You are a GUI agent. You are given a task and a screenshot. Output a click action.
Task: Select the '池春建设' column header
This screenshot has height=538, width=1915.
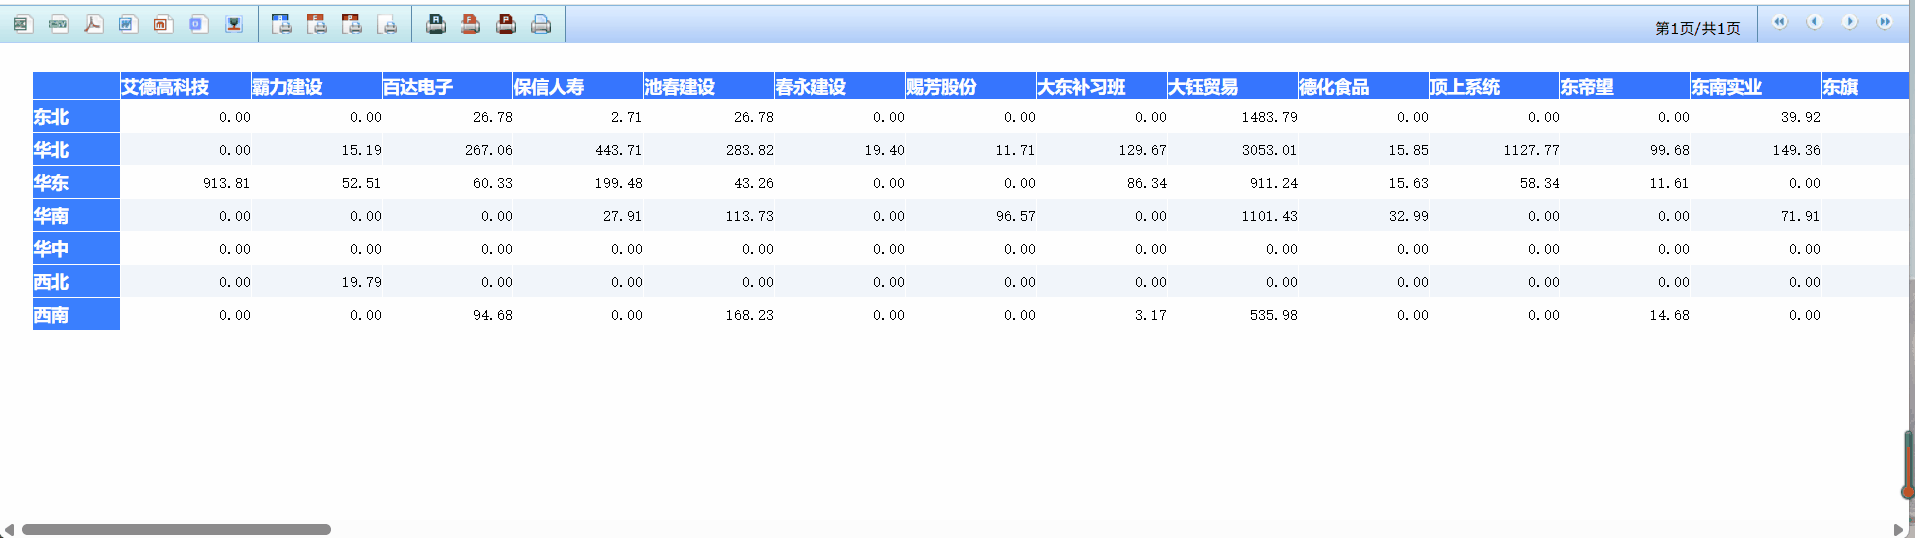click(x=709, y=86)
